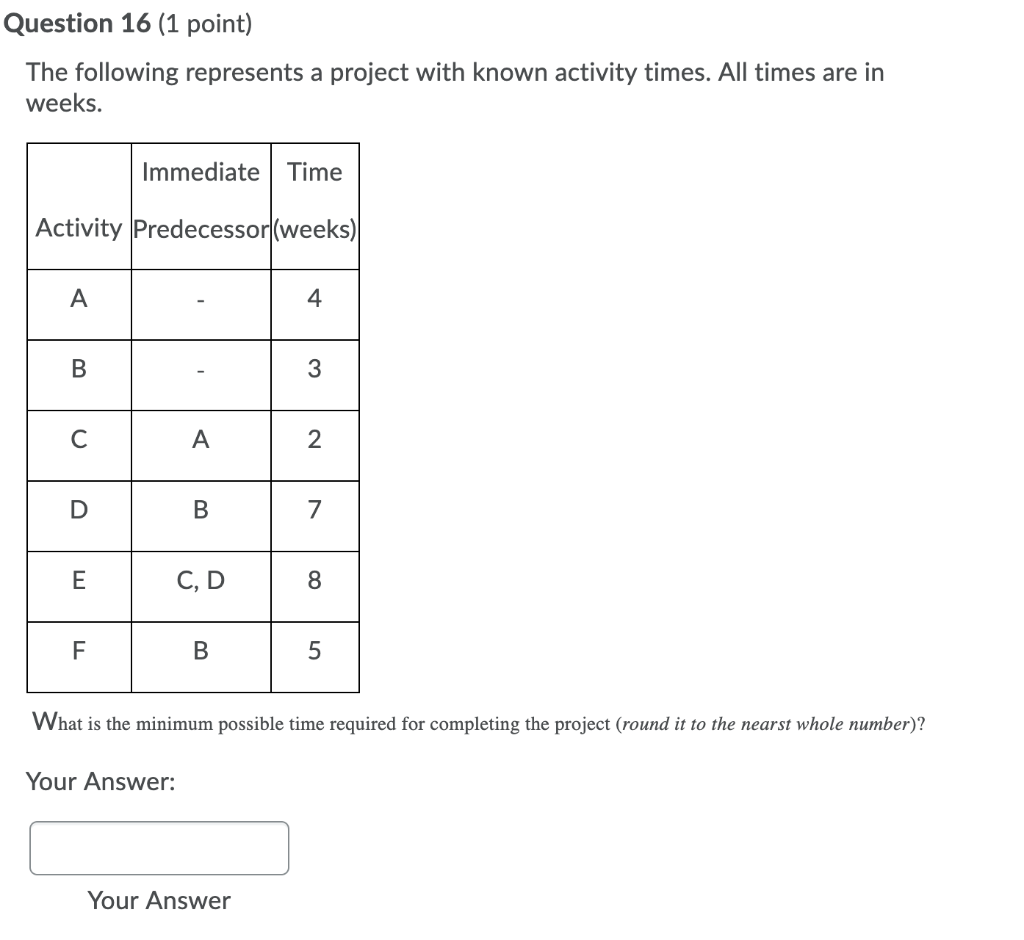Click the time value 4 for activity A

(x=315, y=304)
